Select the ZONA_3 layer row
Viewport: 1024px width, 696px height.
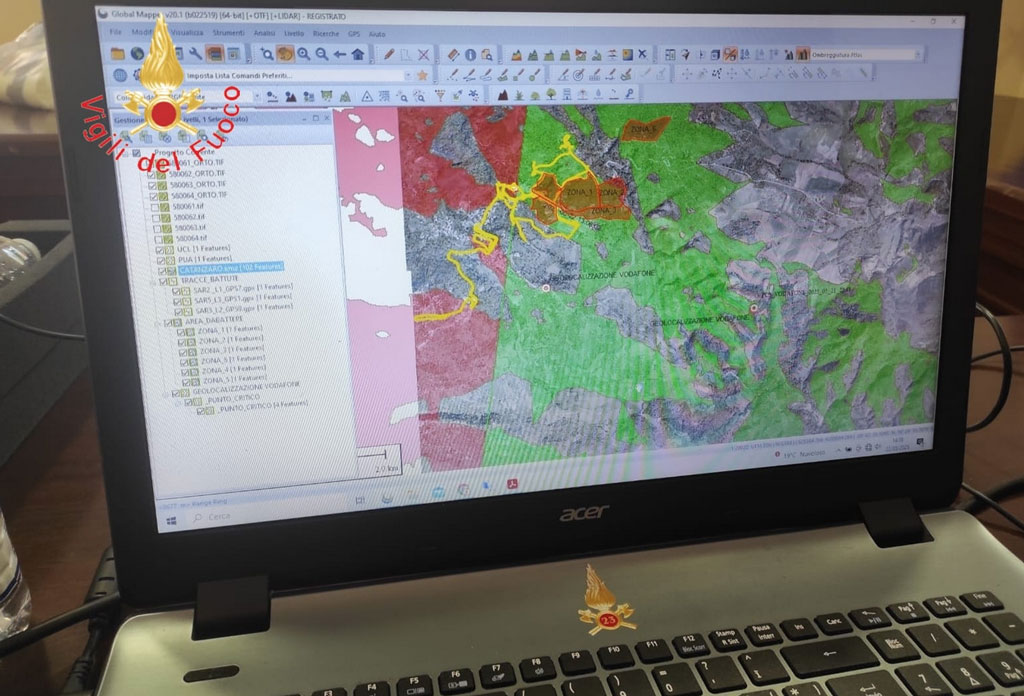click(x=232, y=349)
